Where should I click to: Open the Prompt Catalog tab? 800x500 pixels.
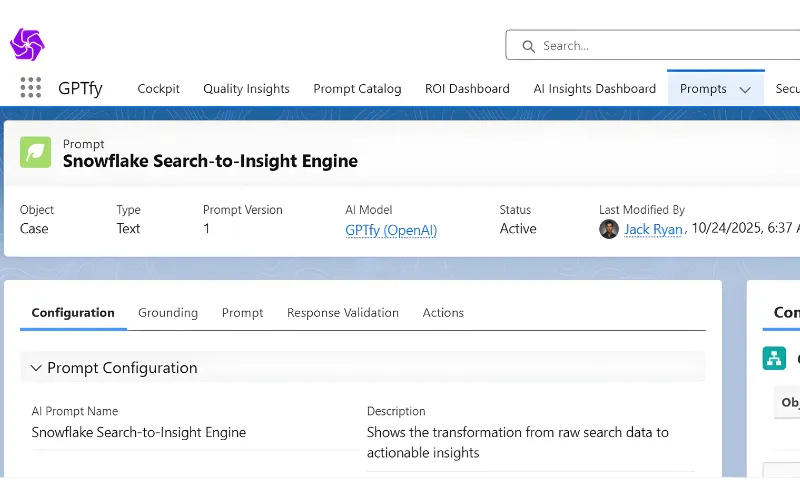(x=357, y=89)
